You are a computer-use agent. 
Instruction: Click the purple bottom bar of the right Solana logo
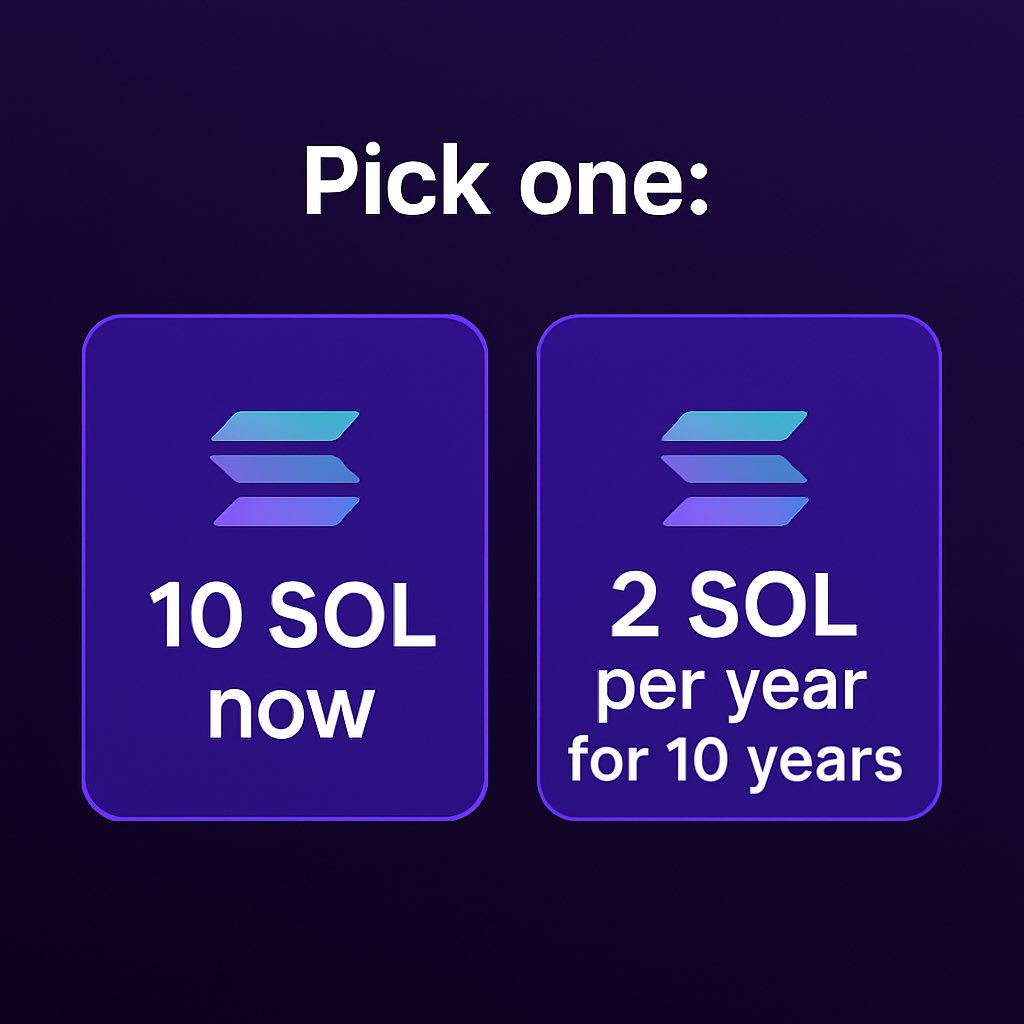click(736, 511)
